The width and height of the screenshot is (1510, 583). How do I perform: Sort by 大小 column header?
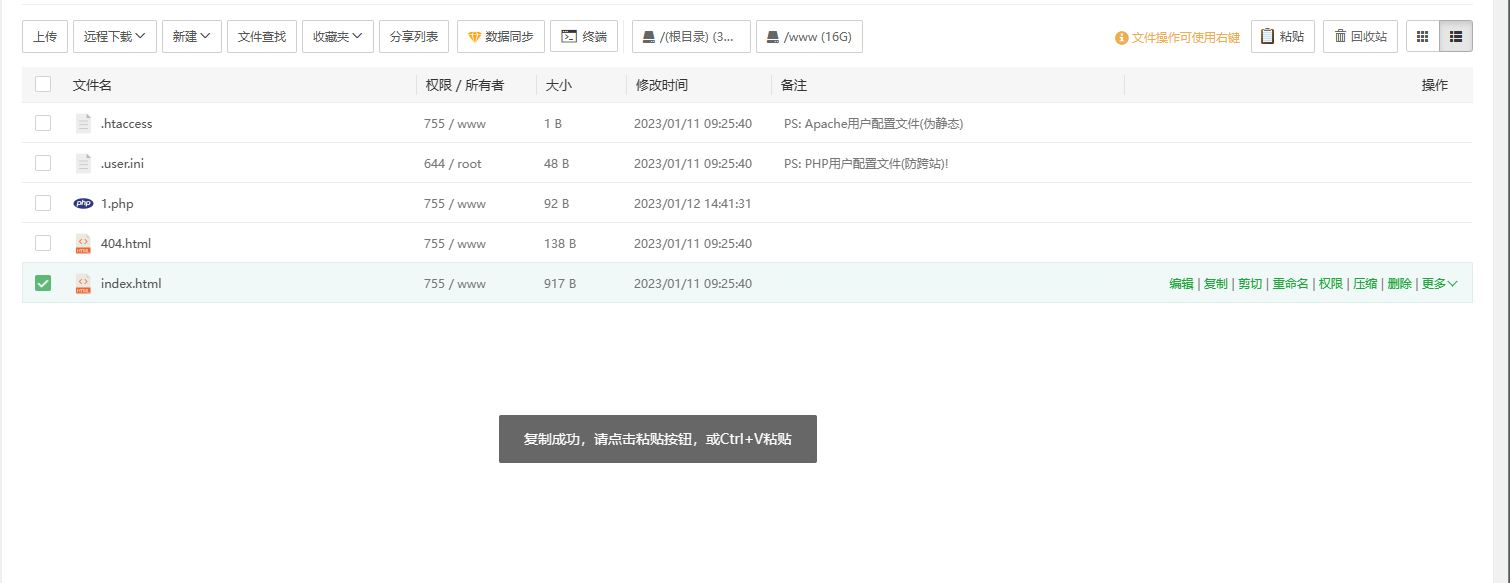click(x=558, y=85)
